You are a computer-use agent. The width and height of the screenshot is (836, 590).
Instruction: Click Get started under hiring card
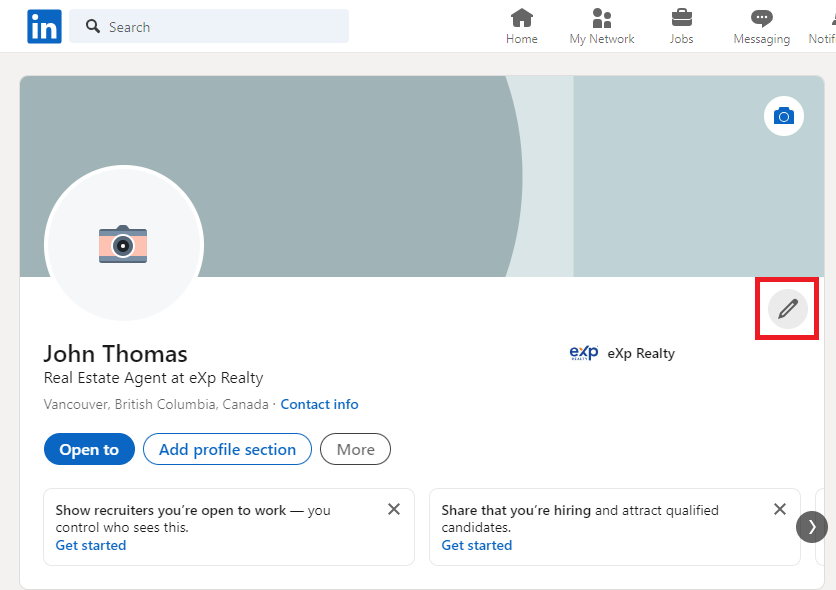click(477, 546)
